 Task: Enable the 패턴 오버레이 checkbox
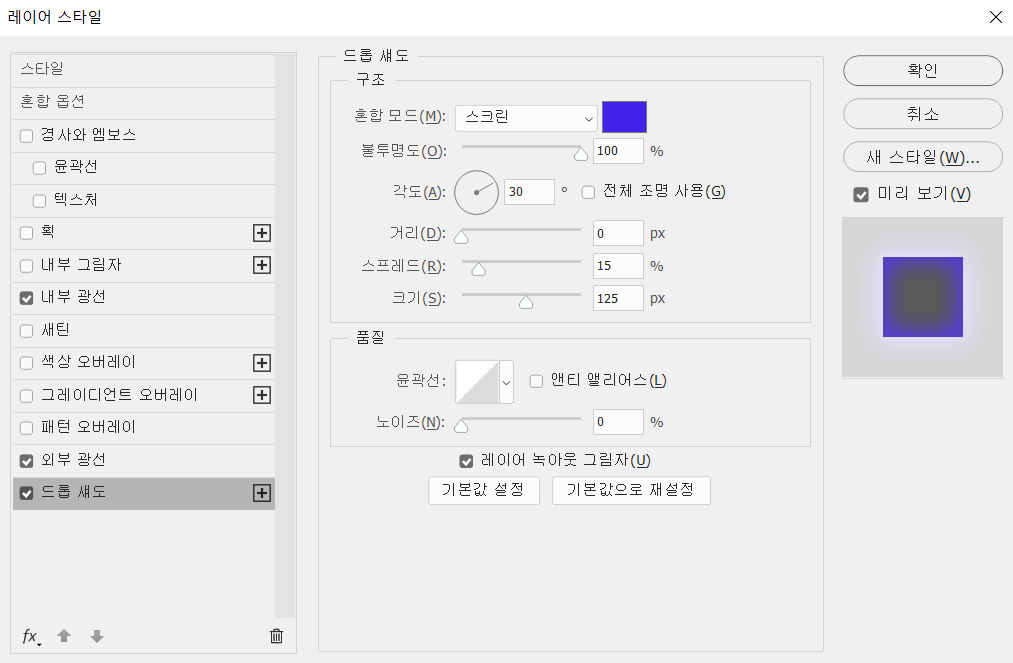[x=26, y=428]
